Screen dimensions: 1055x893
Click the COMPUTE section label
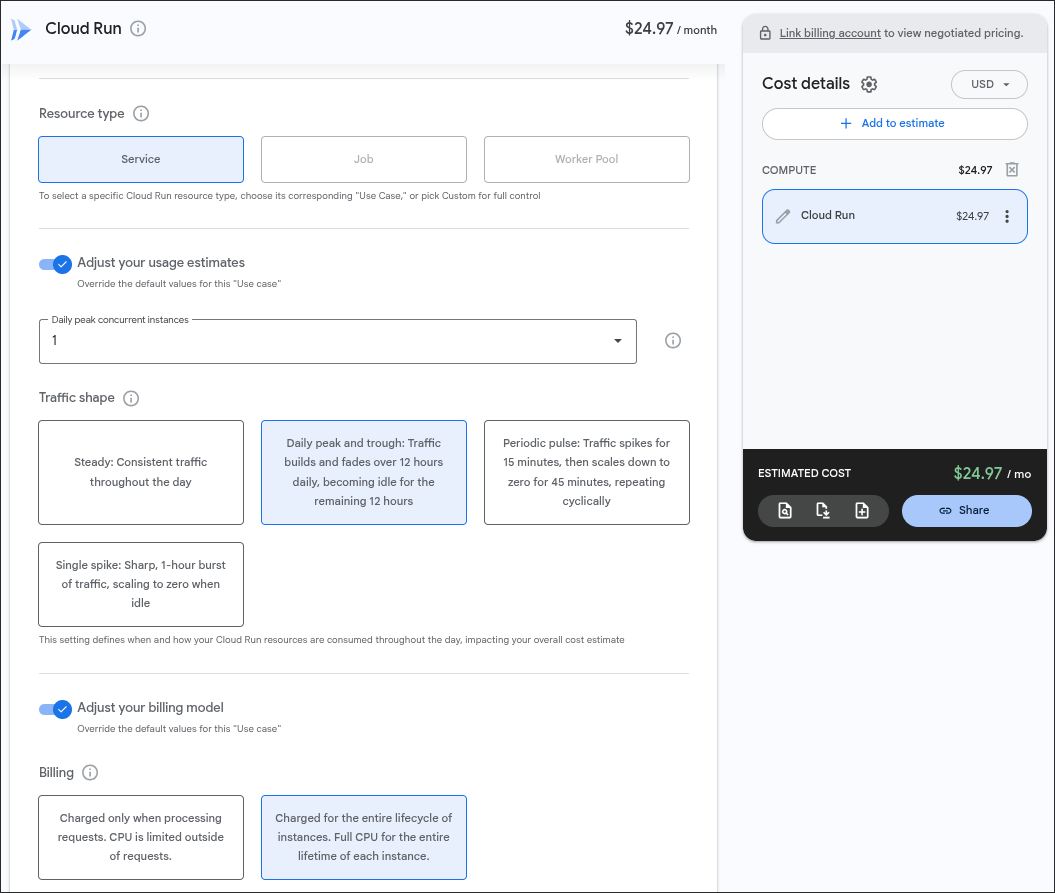tap(789, 170)
